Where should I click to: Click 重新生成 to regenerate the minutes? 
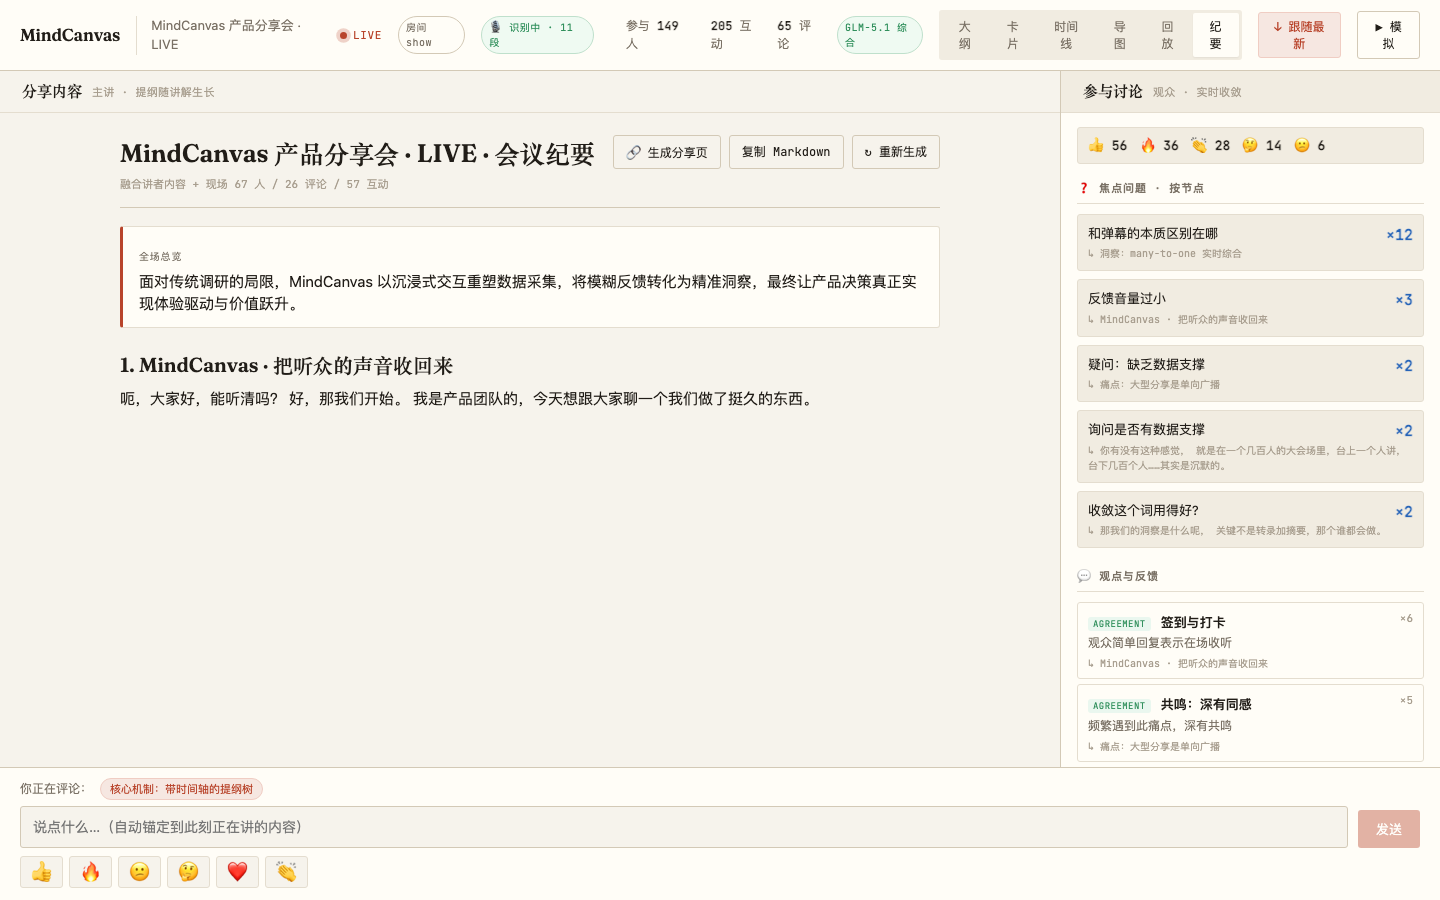[896, 152]
